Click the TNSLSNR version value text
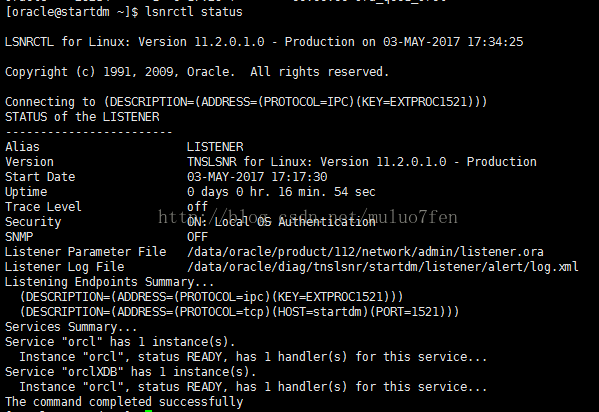The height and width of the screenshot is (412, 599). 362,162
